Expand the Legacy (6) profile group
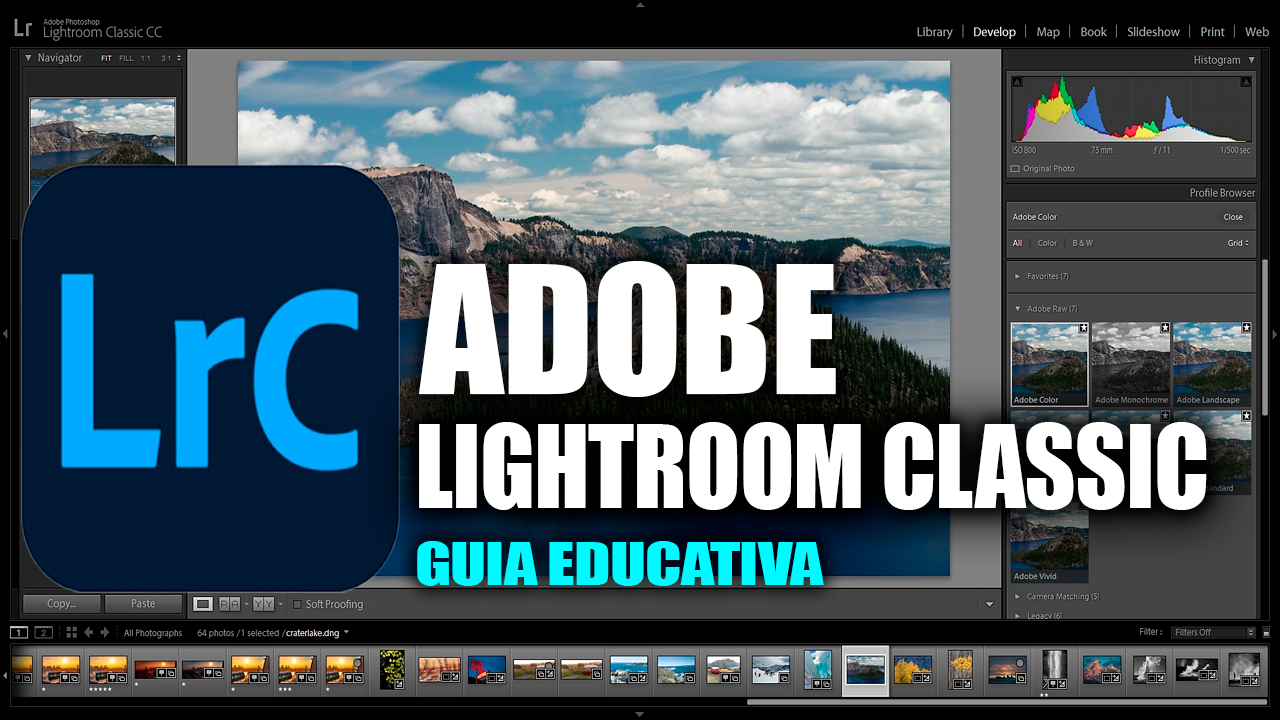Image resolution: width=1280 pixels, height=720 pixels. [x=1017, y=616]
